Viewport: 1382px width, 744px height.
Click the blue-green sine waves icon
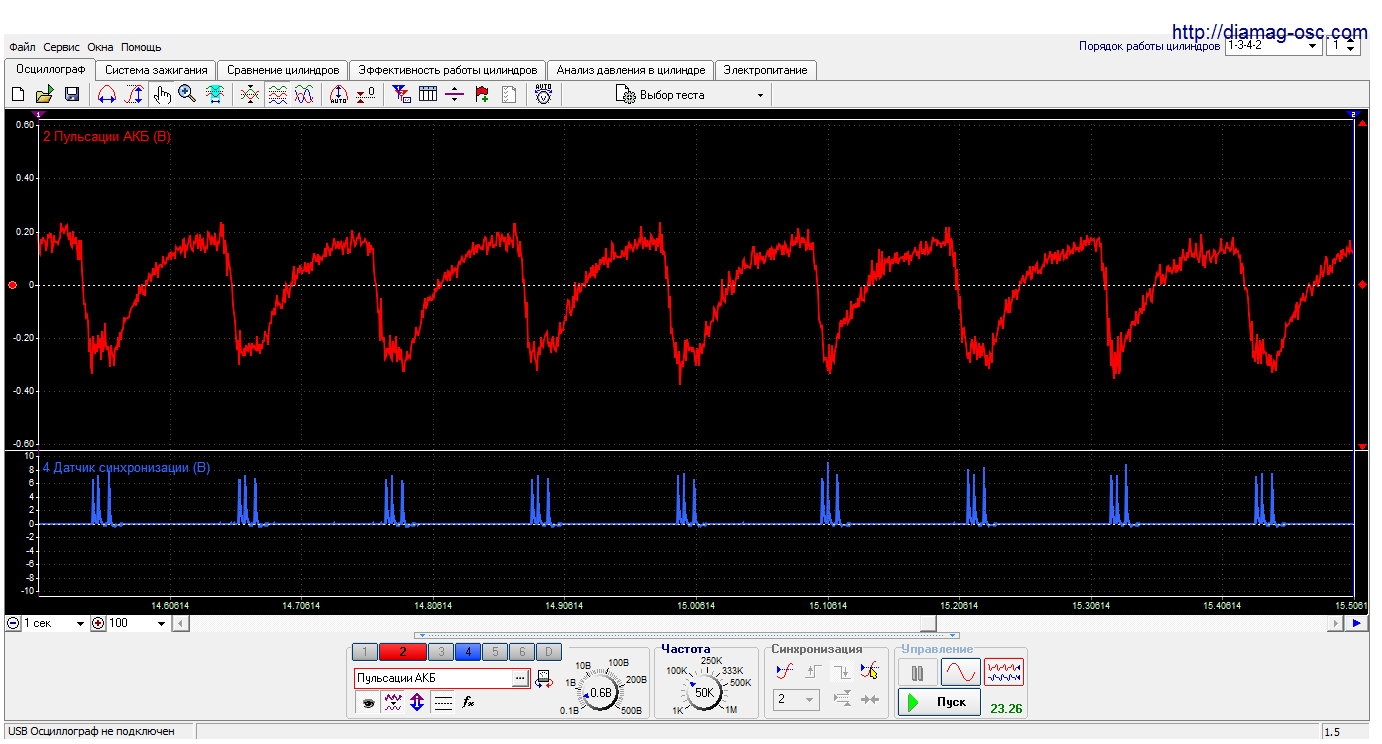point(304,95)
